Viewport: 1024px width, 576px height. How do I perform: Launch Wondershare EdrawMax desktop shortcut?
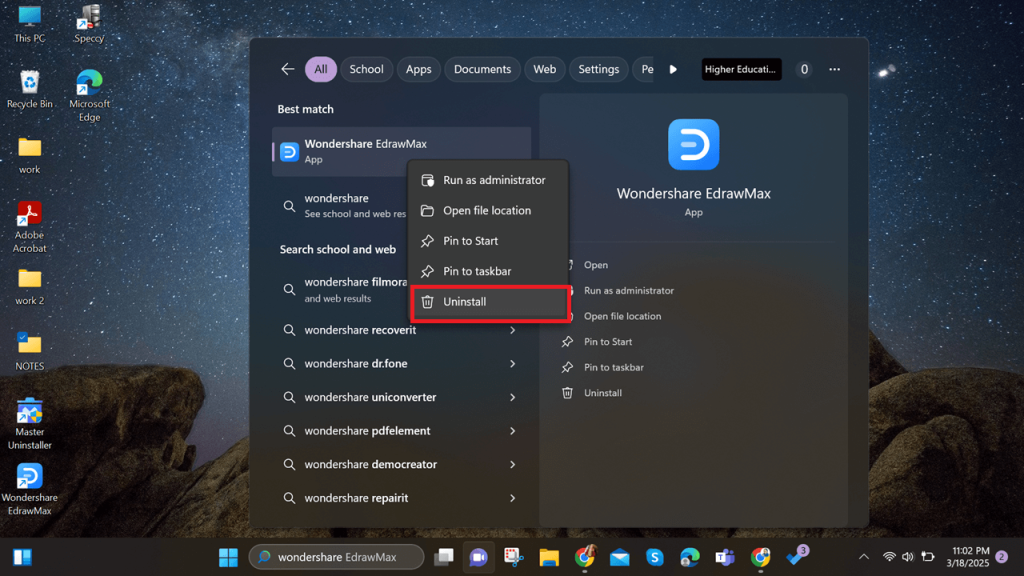pyautogui.click(x=29, y=489)
